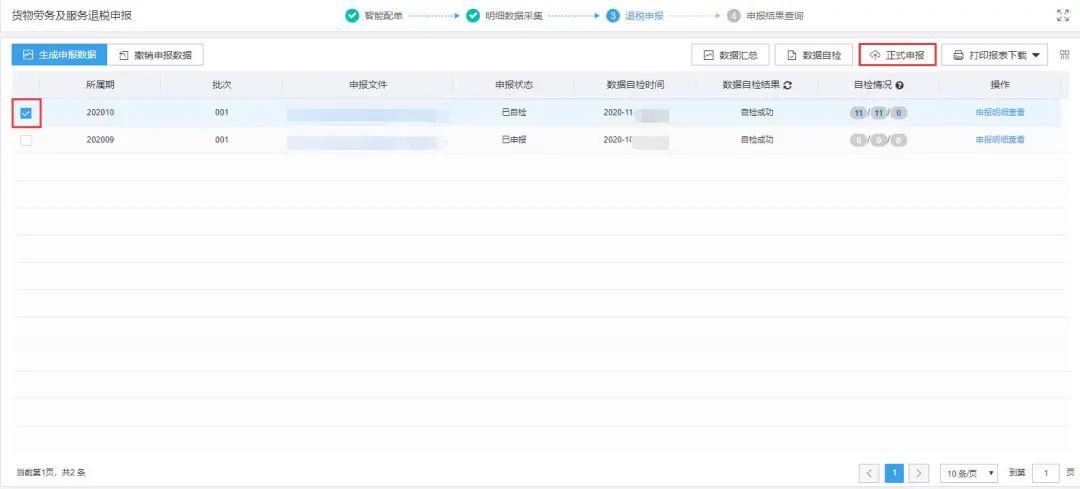This screenshot has width=1080, height=489.
Task: Go to the 智能配单 step
Action: [x=384, y=15]
